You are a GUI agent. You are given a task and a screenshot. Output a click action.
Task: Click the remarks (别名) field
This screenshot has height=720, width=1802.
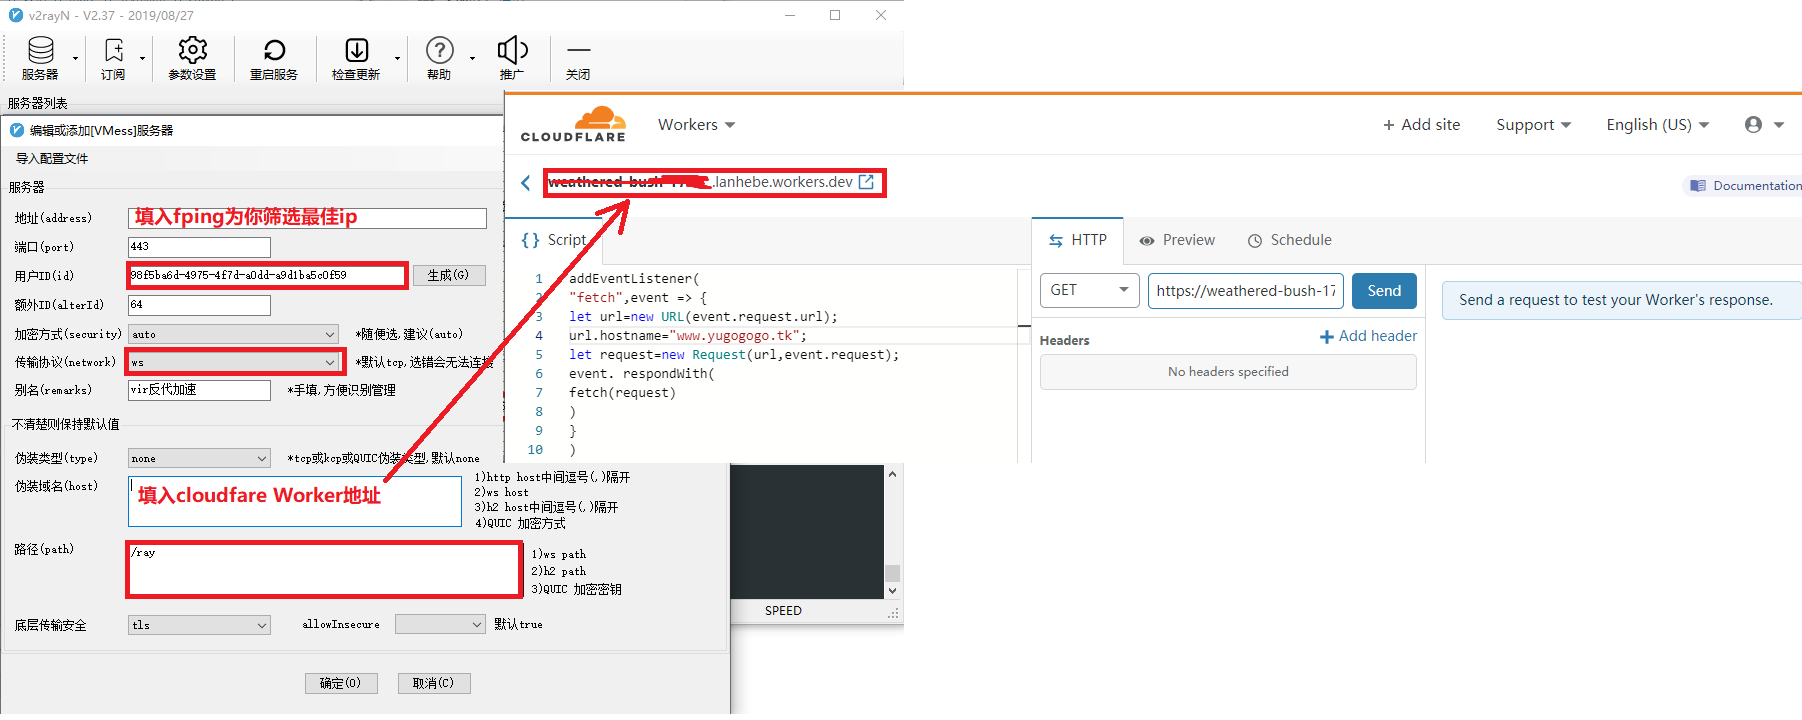coord(199,390)
